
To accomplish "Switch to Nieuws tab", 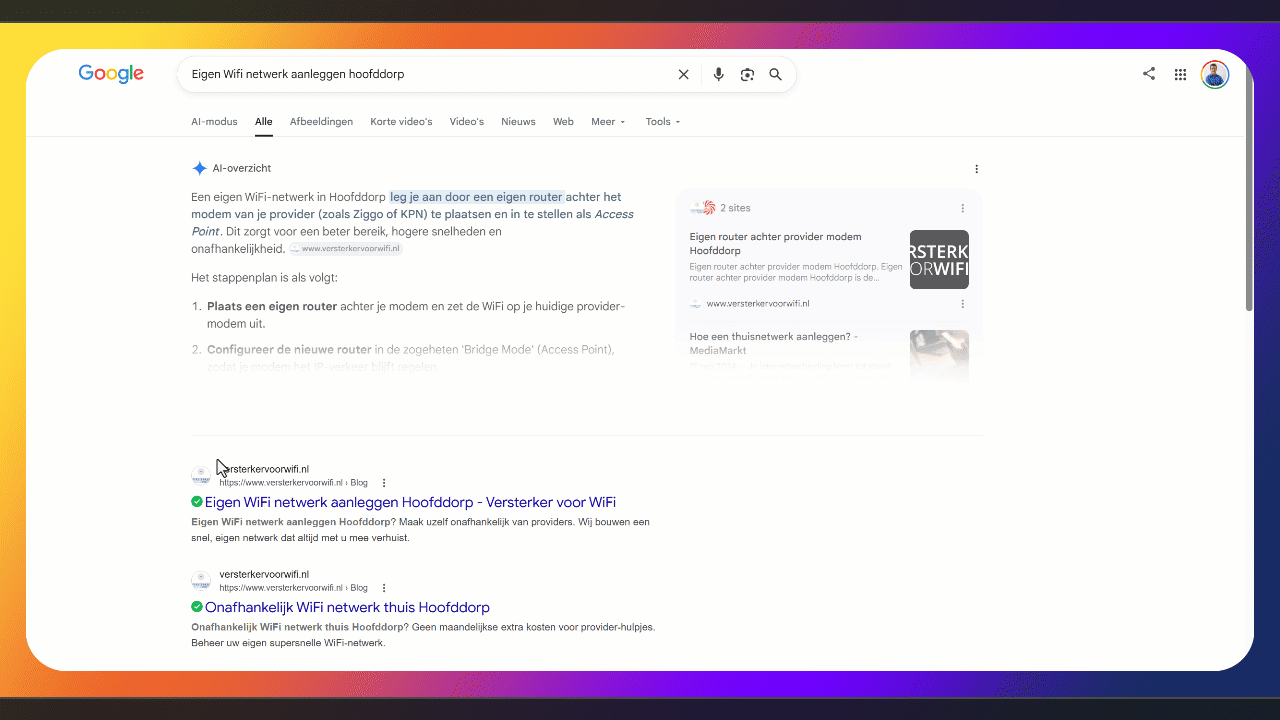I will pos(518,122).
